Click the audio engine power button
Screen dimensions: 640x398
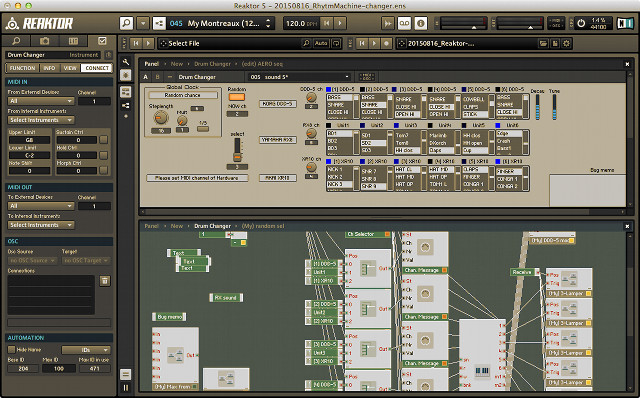click(x=581, y=23)
